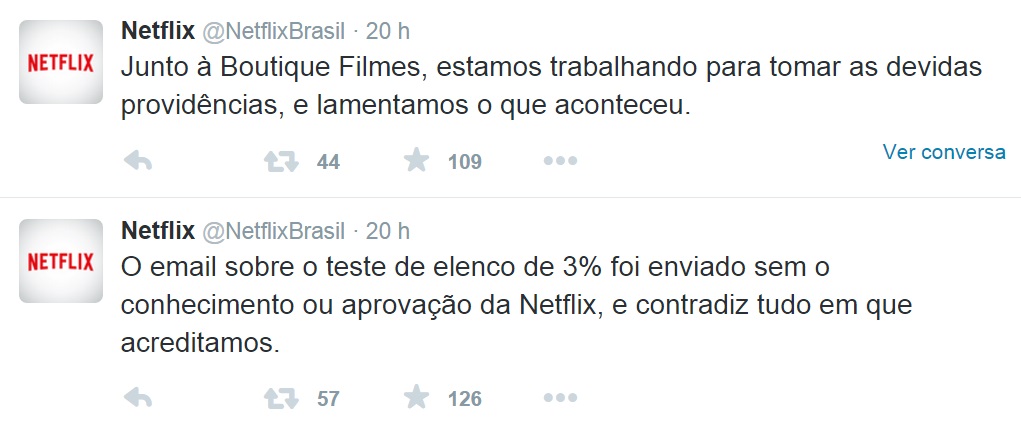Open more options on 3% email tweet
The image size is (1021, 424).
pyautogui.click(x=560, y=397)
